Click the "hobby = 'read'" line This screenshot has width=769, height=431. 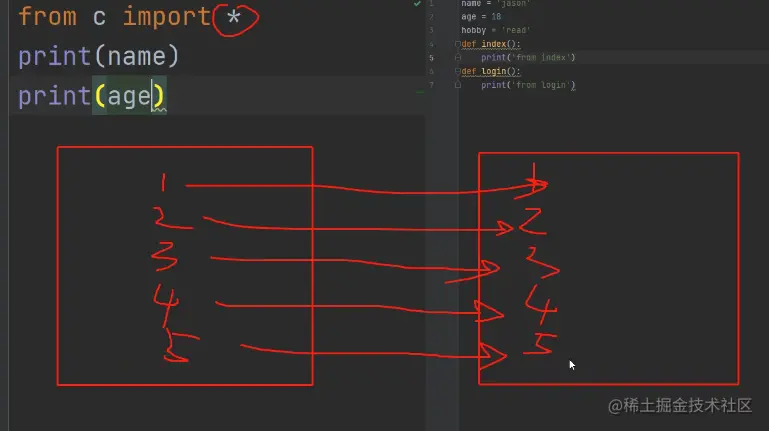coord(496,30)
